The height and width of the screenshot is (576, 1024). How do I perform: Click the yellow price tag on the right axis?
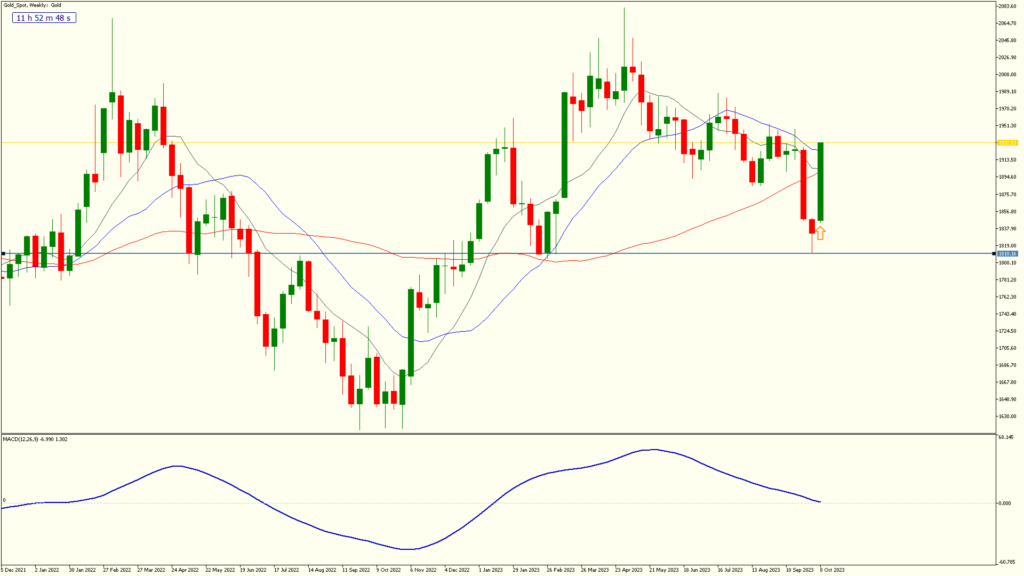point(1008,143)
